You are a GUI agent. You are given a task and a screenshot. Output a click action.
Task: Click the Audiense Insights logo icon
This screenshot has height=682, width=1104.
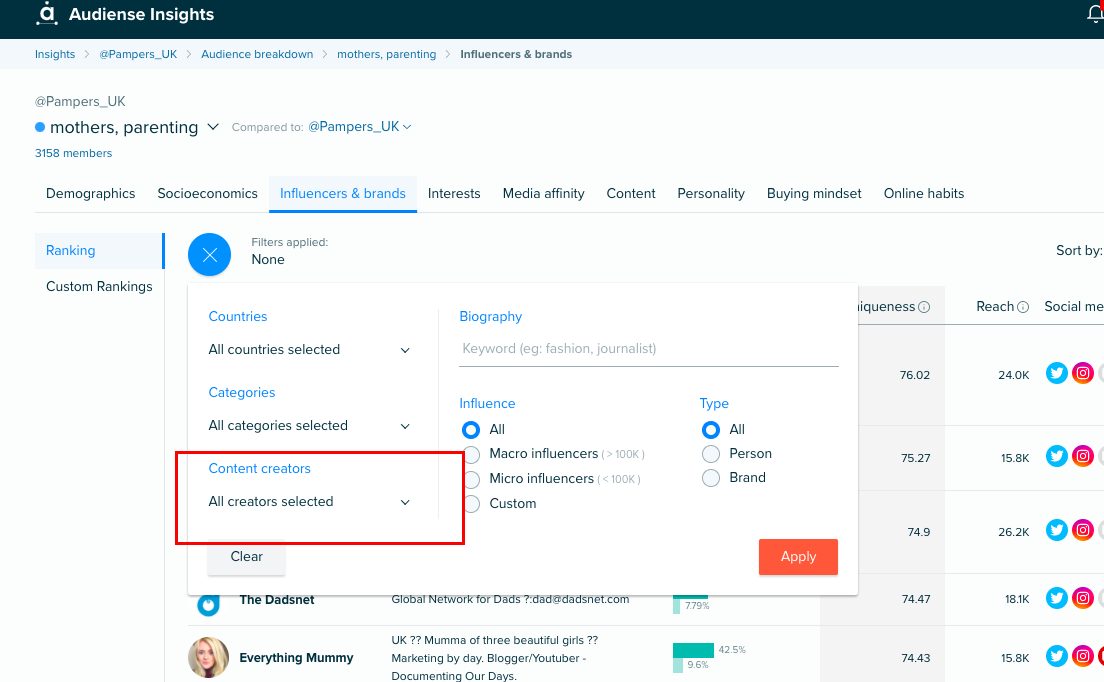click(46, 13)
